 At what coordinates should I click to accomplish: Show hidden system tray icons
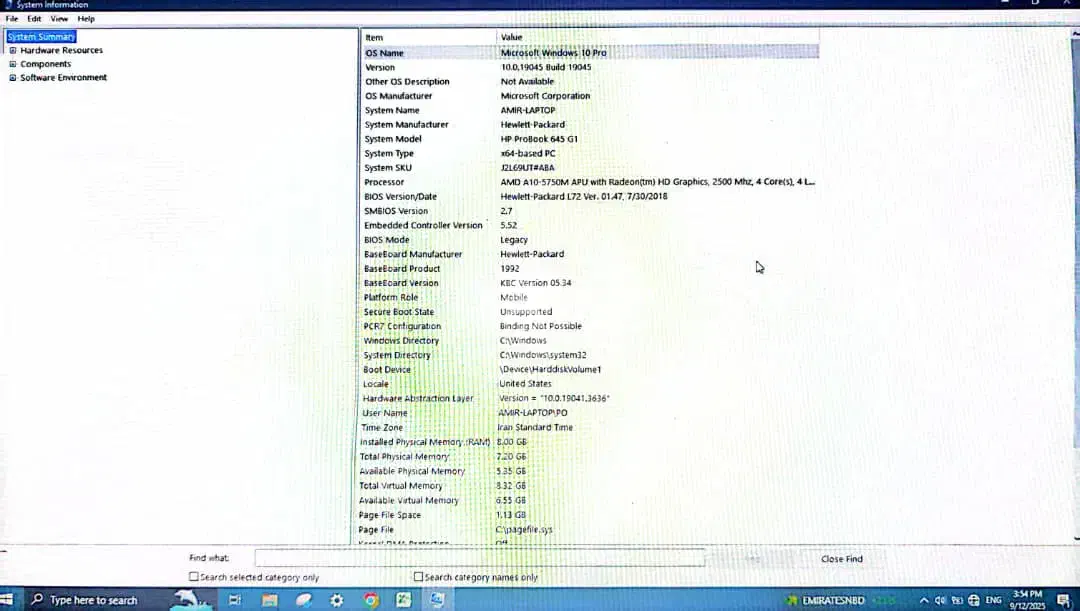tap(924, 600)
